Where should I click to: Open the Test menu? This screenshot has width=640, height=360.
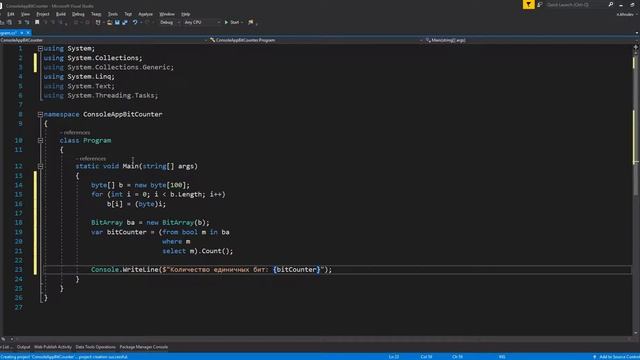tap(128, 14)
